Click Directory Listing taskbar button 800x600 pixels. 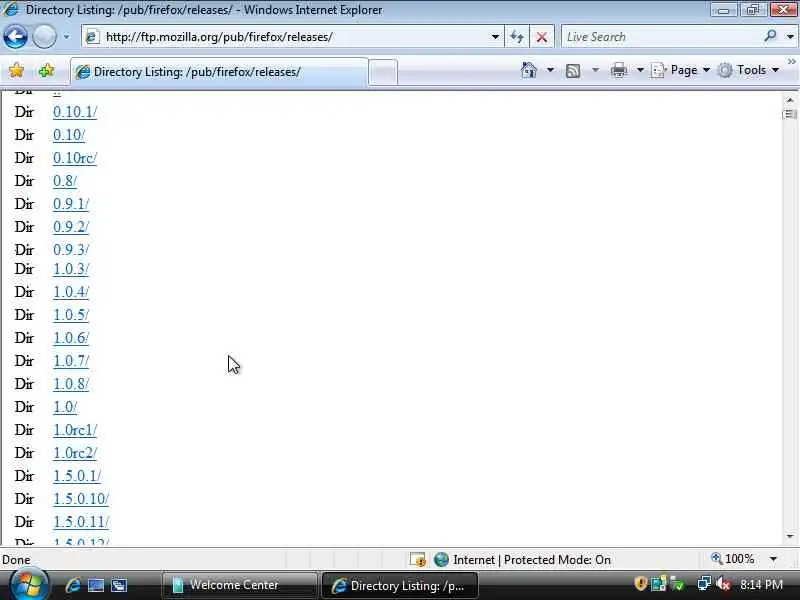[x=401, y=585]
